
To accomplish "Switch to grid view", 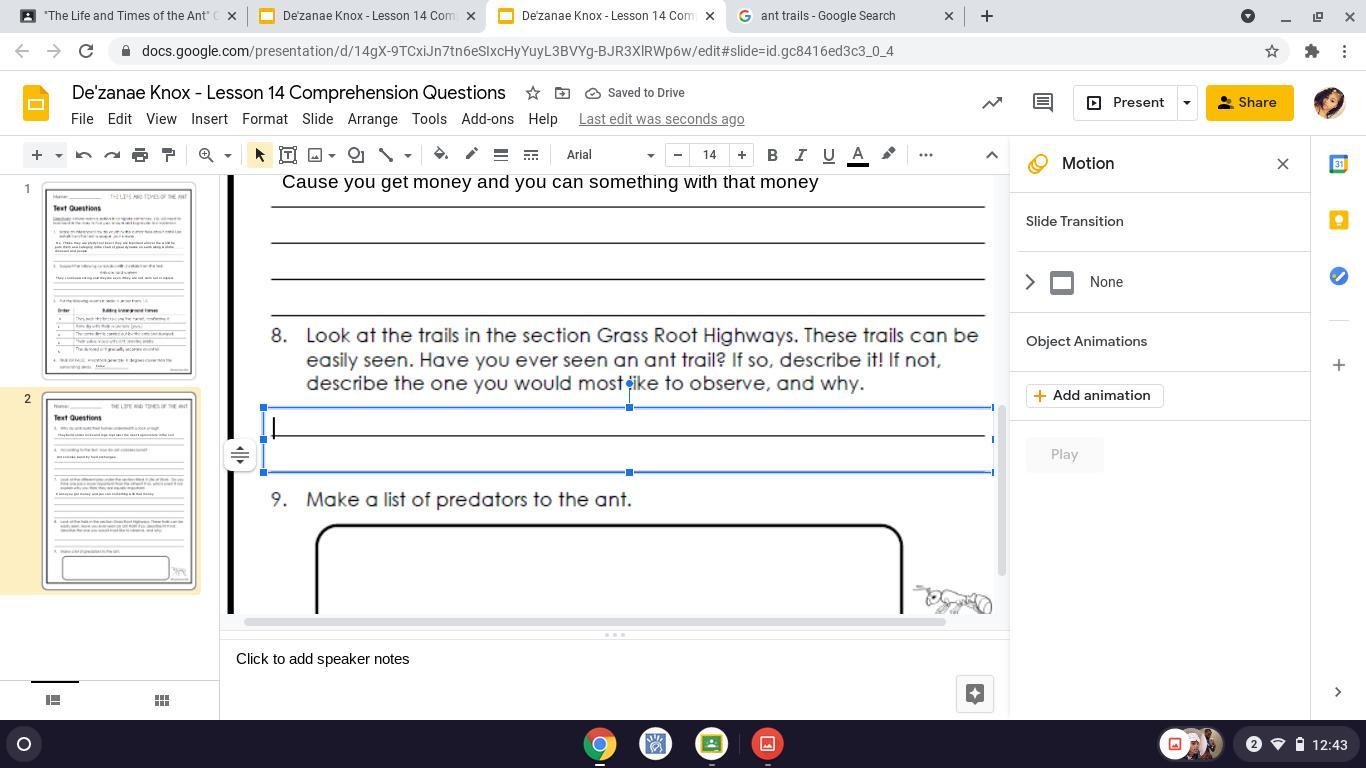I will (162, 700).
